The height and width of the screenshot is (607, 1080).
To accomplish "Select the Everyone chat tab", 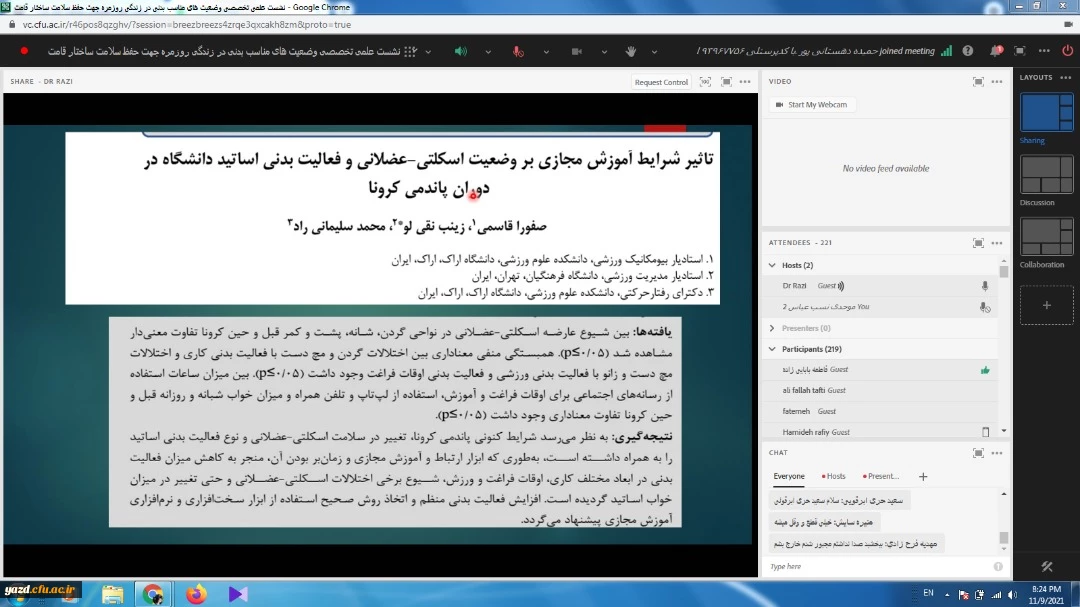I will tap(789, 477).
